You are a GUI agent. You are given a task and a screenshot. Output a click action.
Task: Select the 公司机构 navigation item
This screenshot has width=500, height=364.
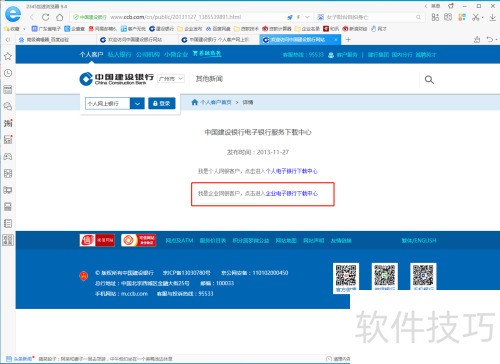[148, 54]
